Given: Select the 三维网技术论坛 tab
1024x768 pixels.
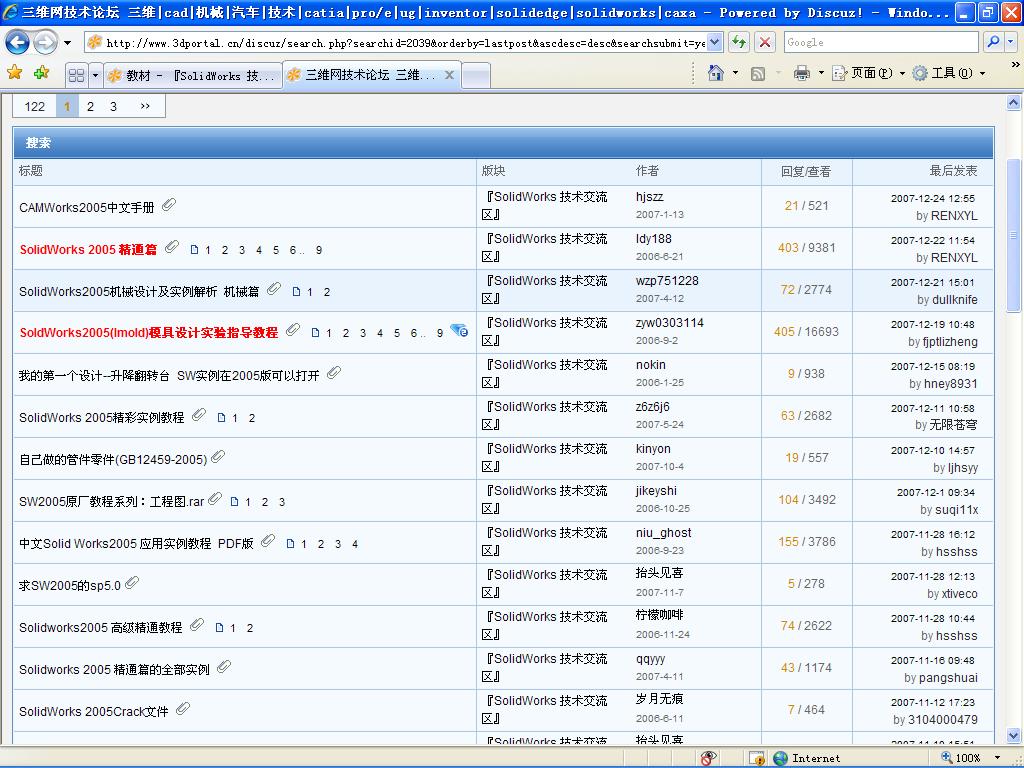Looking at the screenshot, I should click(x=363, y=75).
